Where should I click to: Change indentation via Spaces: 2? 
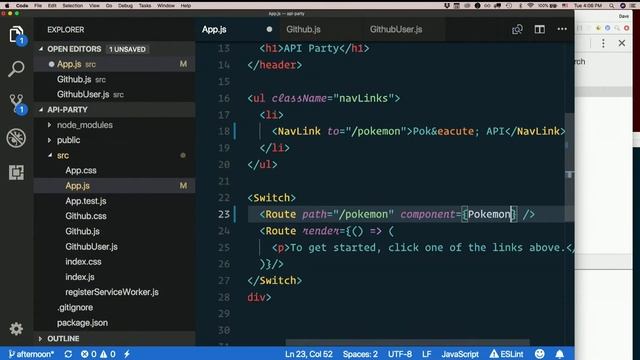360,354
